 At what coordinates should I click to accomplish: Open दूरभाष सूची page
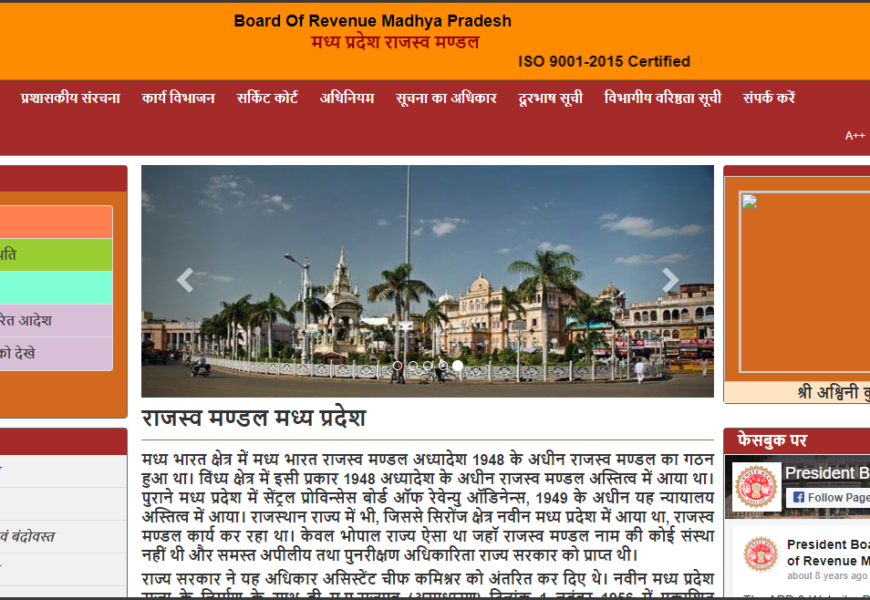(550, 98)
